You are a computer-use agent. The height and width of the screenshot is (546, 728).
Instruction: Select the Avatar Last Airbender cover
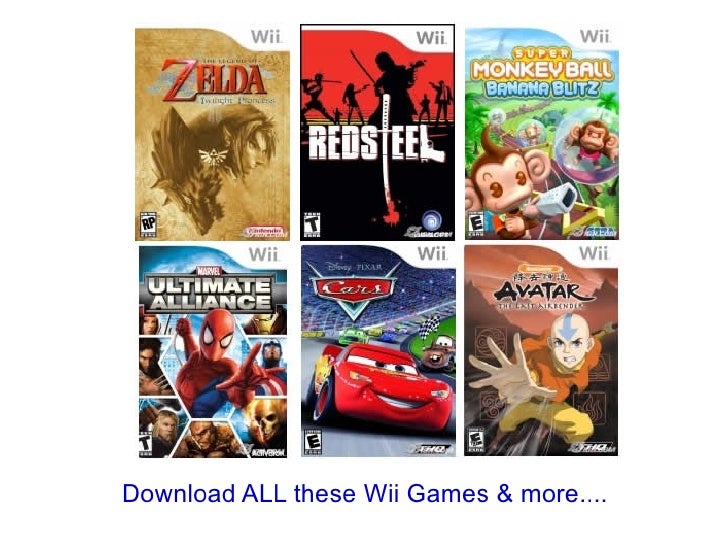pyautogui.click(x=541, y=351)
